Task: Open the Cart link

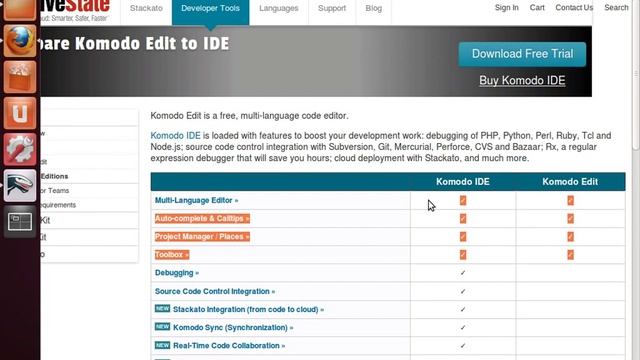Action: 537,7
